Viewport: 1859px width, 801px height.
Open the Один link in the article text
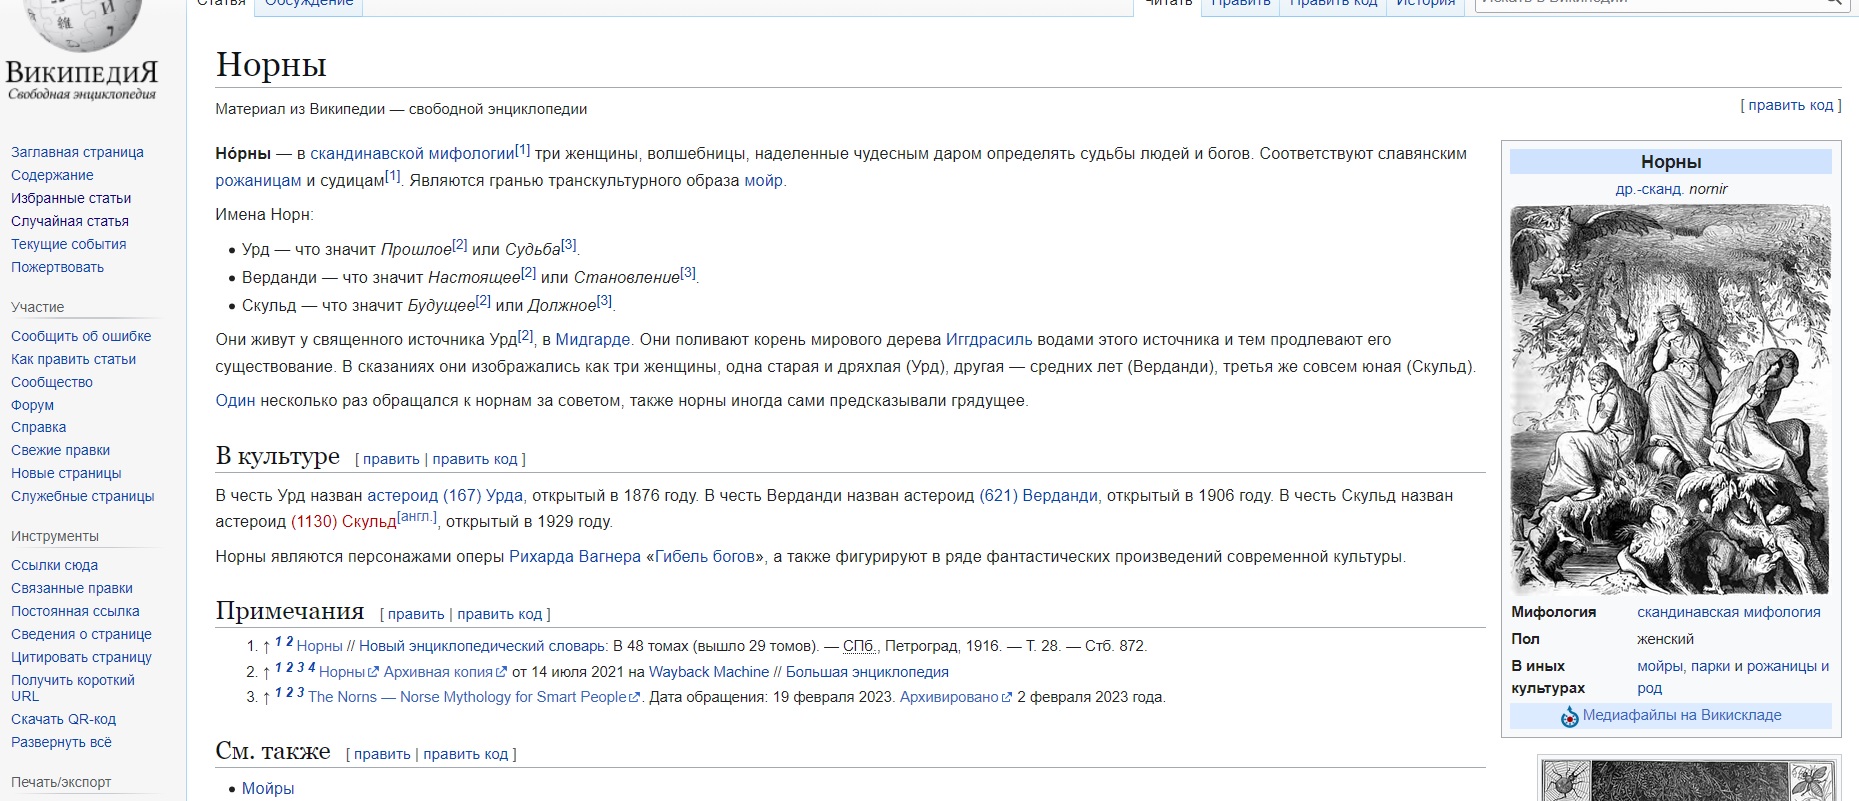click(235, 401)
